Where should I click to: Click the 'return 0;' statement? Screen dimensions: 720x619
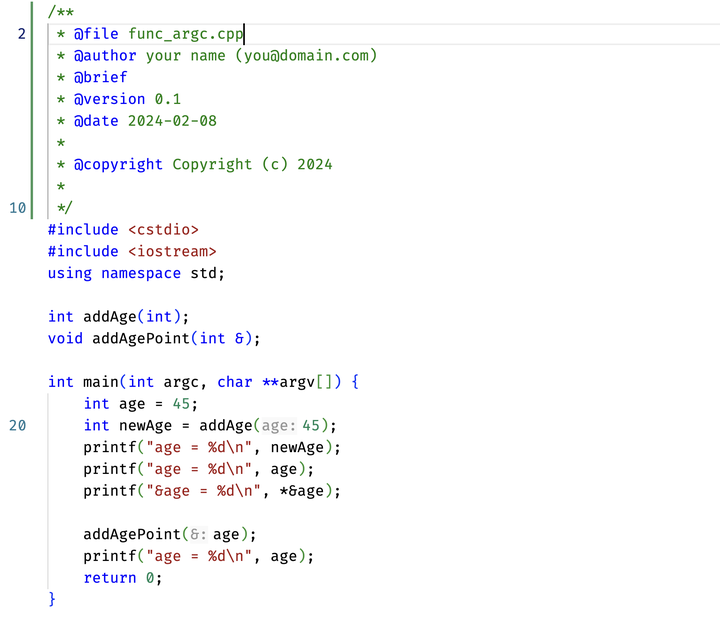(123, 578)
